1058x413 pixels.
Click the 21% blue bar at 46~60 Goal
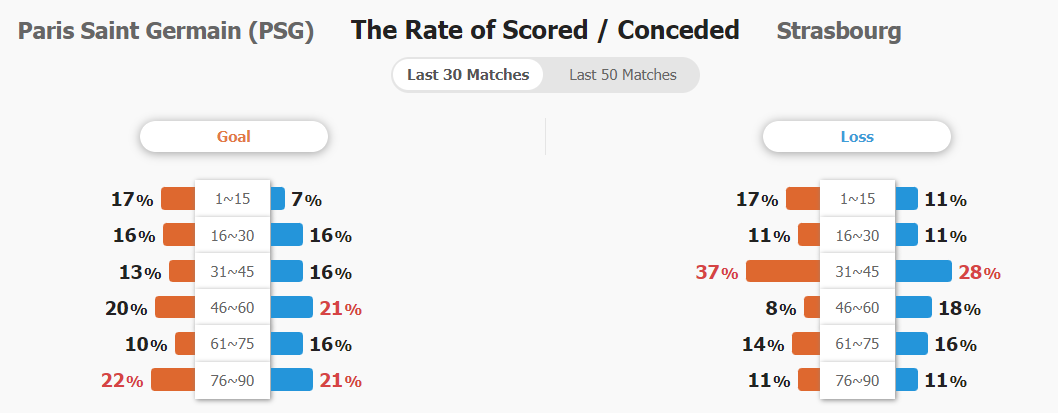tap(291, 307)
